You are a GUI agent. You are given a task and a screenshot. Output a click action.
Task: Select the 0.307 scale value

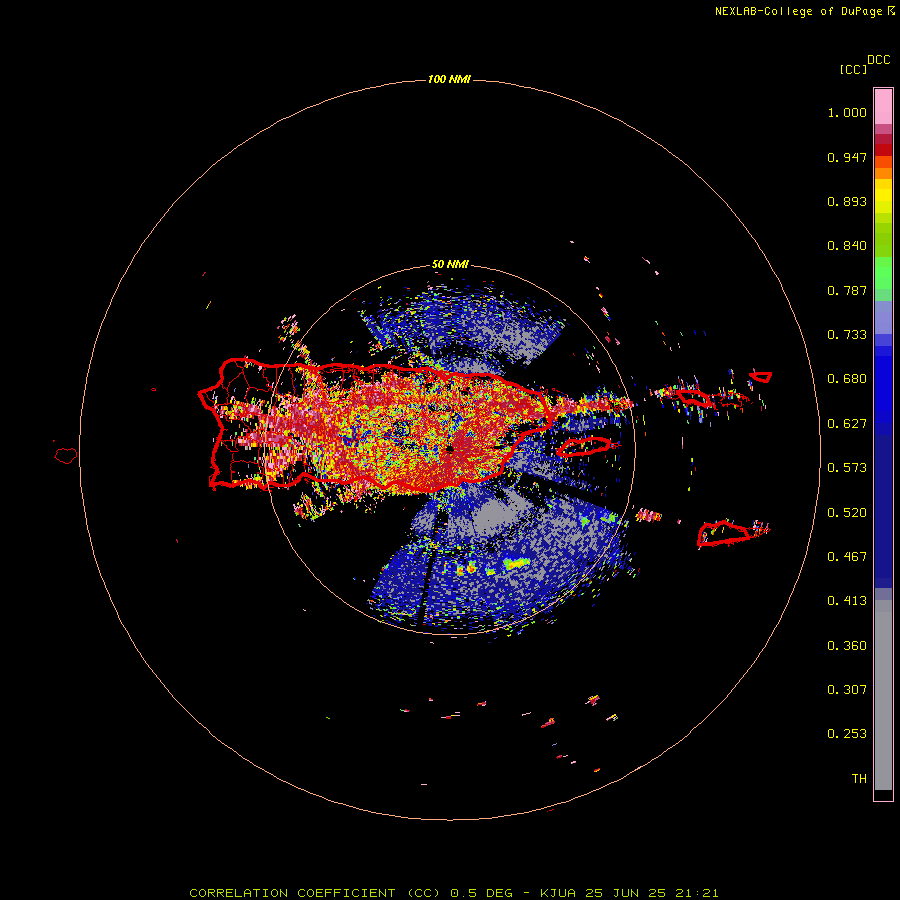pyautogui.click(x=847, y=690)
